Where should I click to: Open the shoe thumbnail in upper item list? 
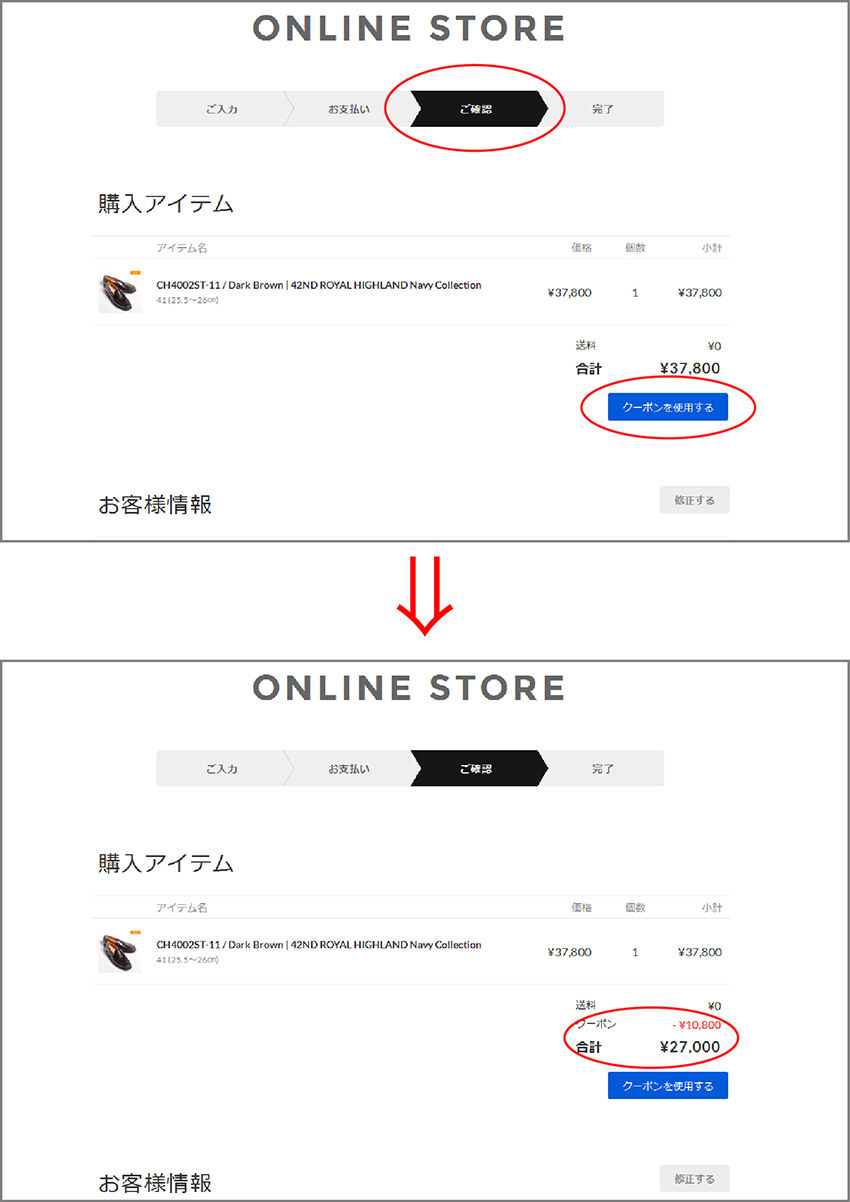pyautogui.click(x=120, y=292)
